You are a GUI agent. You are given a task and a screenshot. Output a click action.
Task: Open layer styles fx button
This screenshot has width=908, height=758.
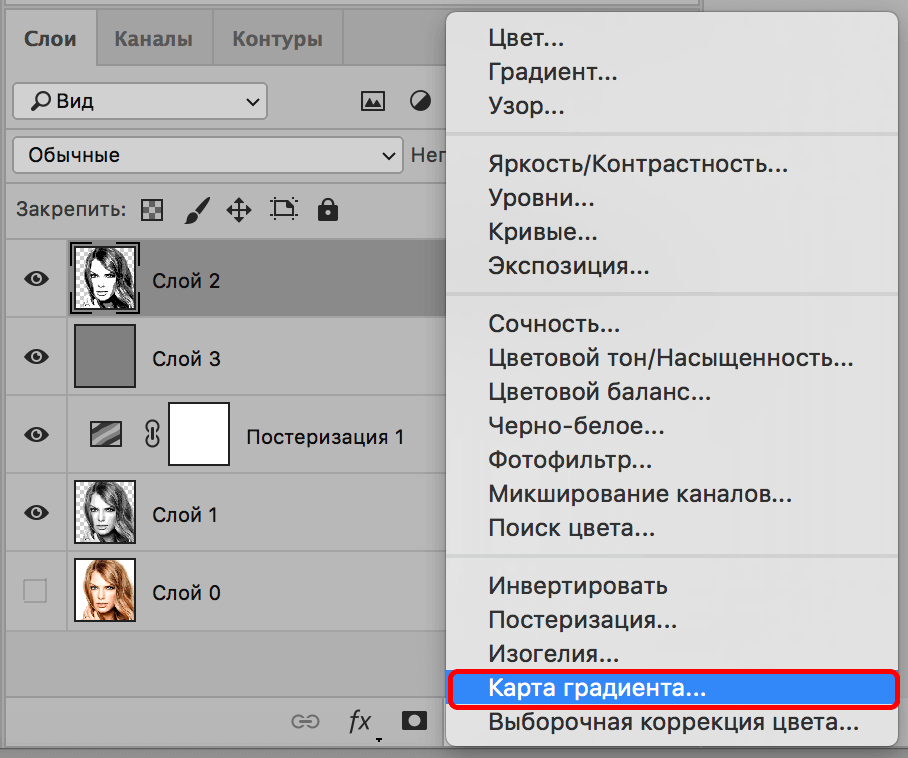coord(359,721)
